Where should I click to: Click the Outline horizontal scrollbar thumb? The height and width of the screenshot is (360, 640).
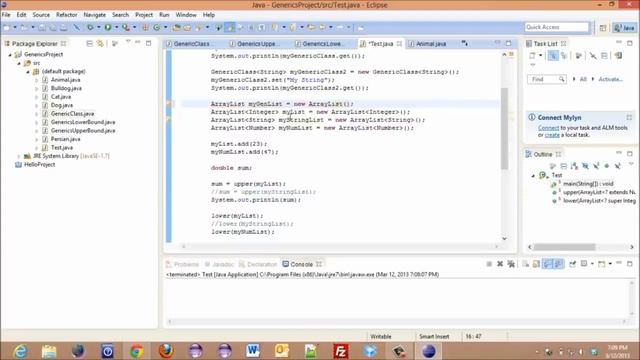(565, 247)
